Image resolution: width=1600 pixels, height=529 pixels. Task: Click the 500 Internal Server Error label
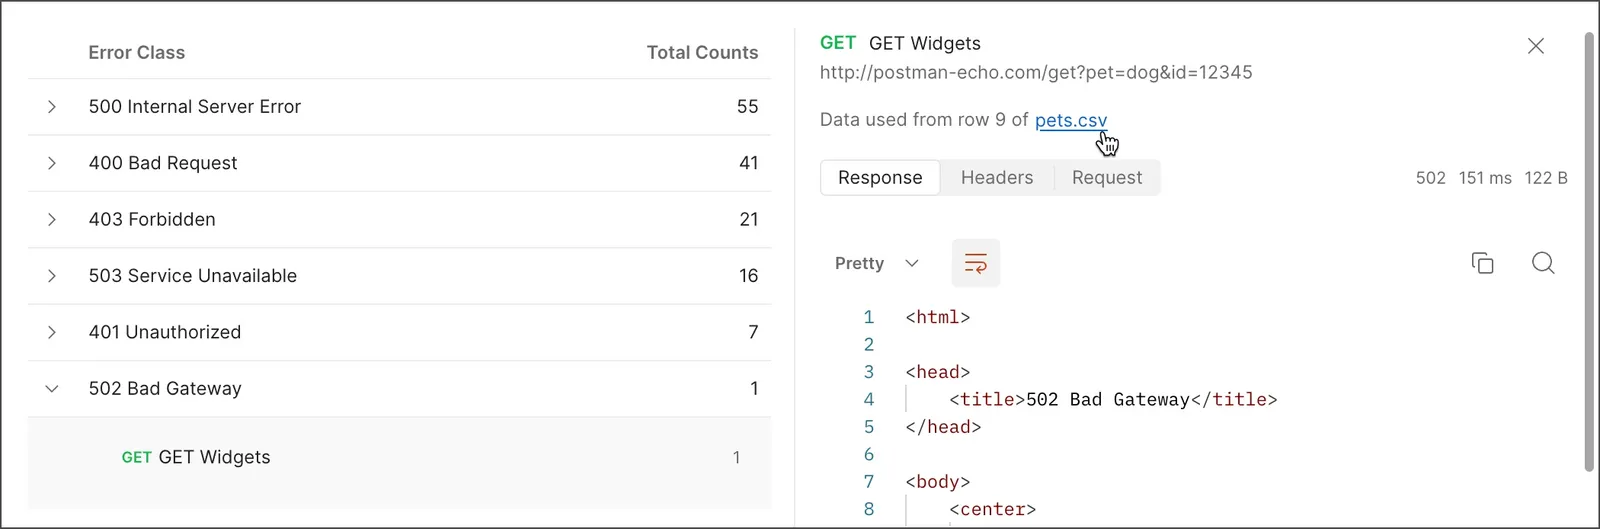coord(195,107)
